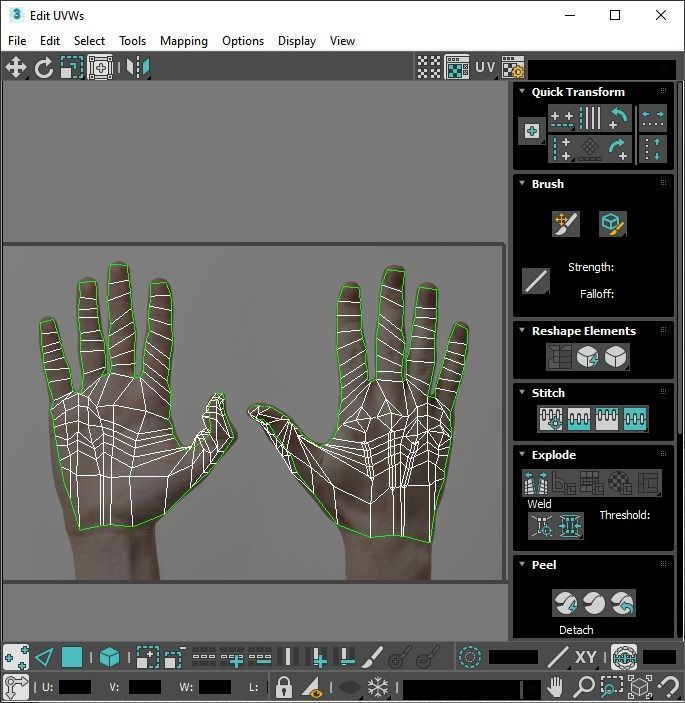Click Rotate 90 clockwise icon
Image resolution: width=685 pixels, height=703 pixels.
coord(619,149)
